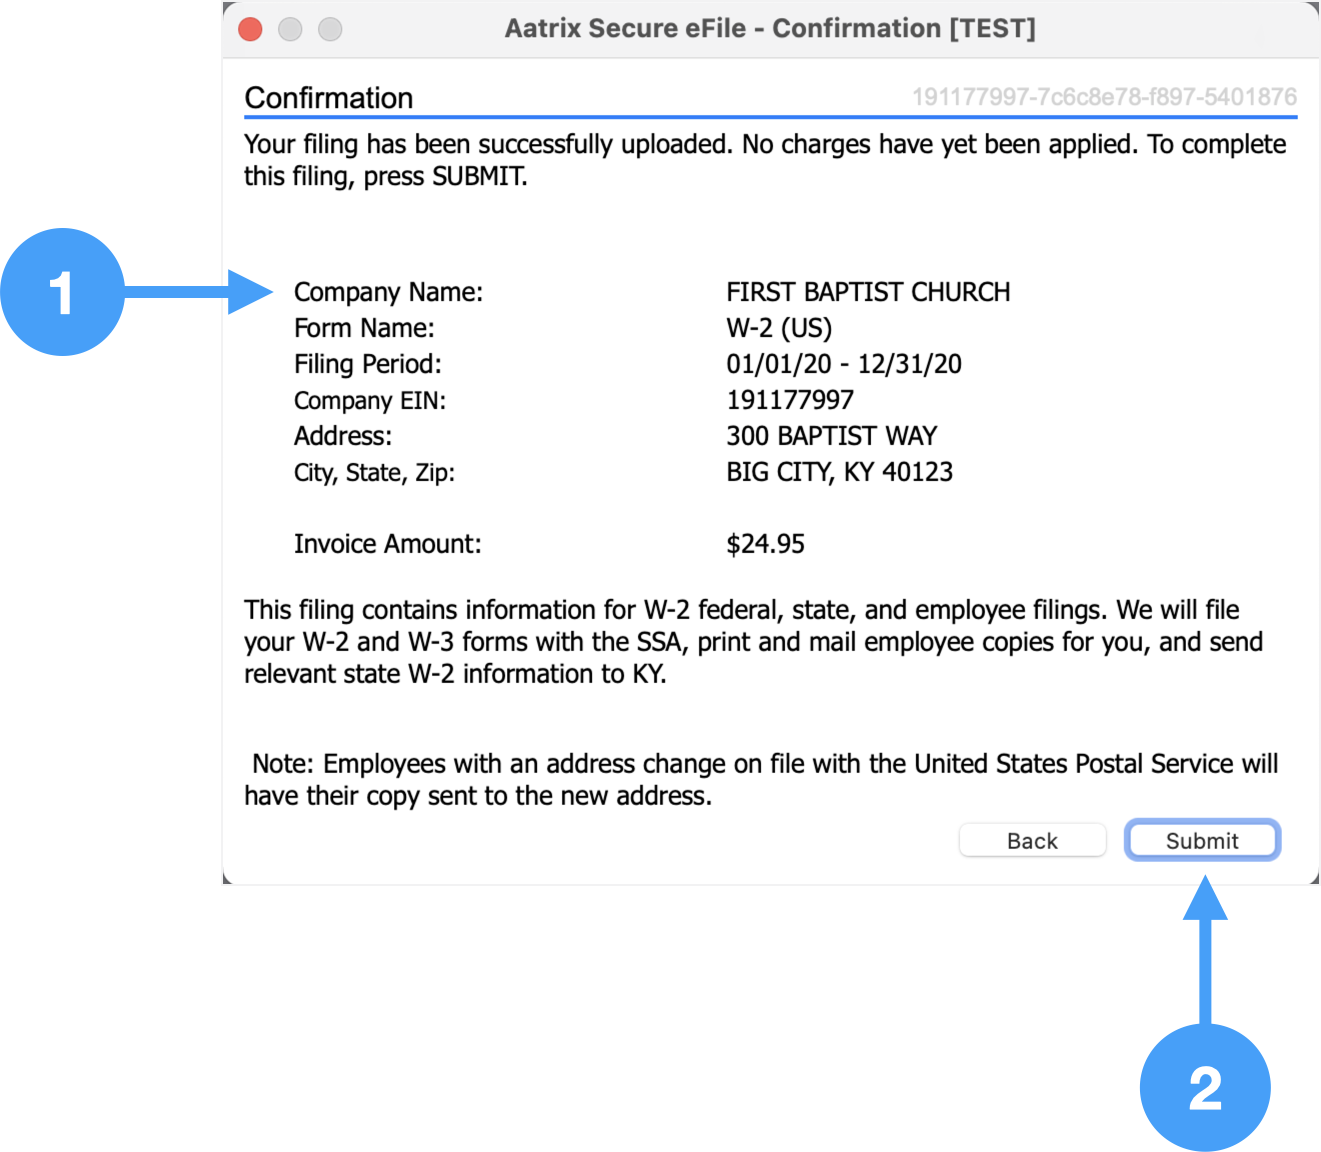The width and height of the screenshot is (1321, 1152).
Task: Click the blue number 2 callout circle
Action: [1204, 1087]
